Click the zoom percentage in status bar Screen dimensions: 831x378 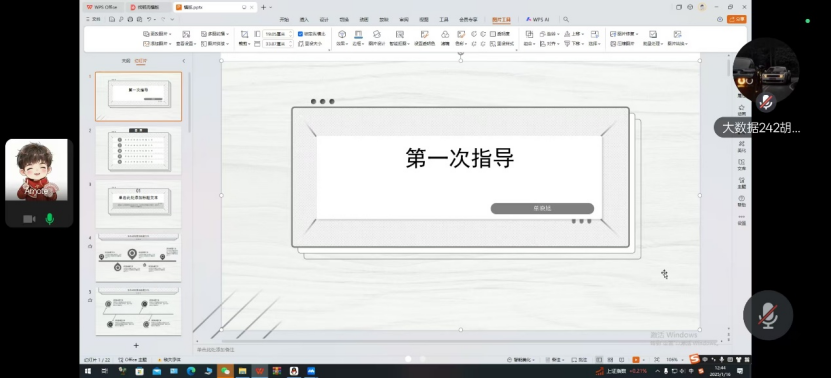click(x=671, y=359)
